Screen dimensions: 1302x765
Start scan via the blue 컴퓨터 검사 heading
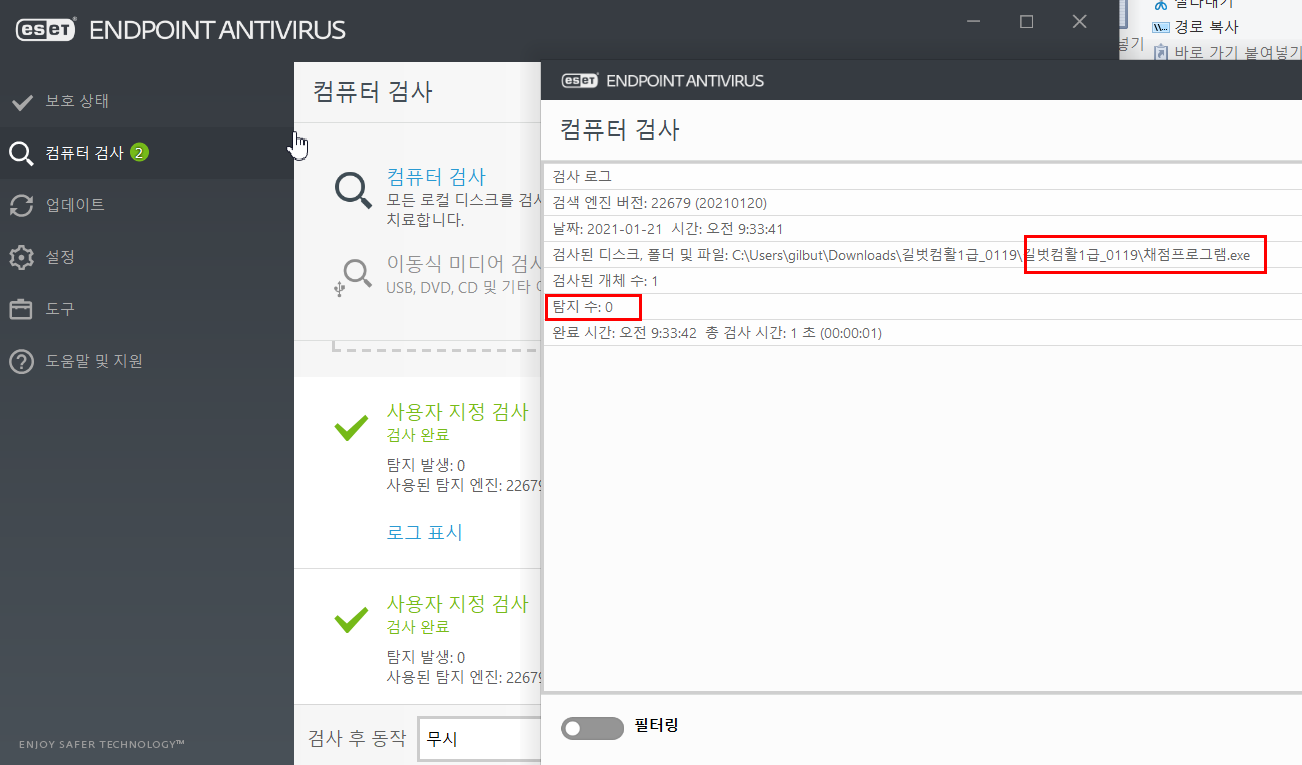pos(436,177)
